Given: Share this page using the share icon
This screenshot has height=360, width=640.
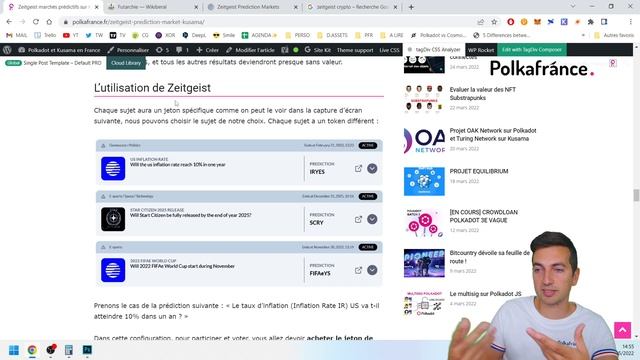Looking at the screenshot, I should [481, 22].
